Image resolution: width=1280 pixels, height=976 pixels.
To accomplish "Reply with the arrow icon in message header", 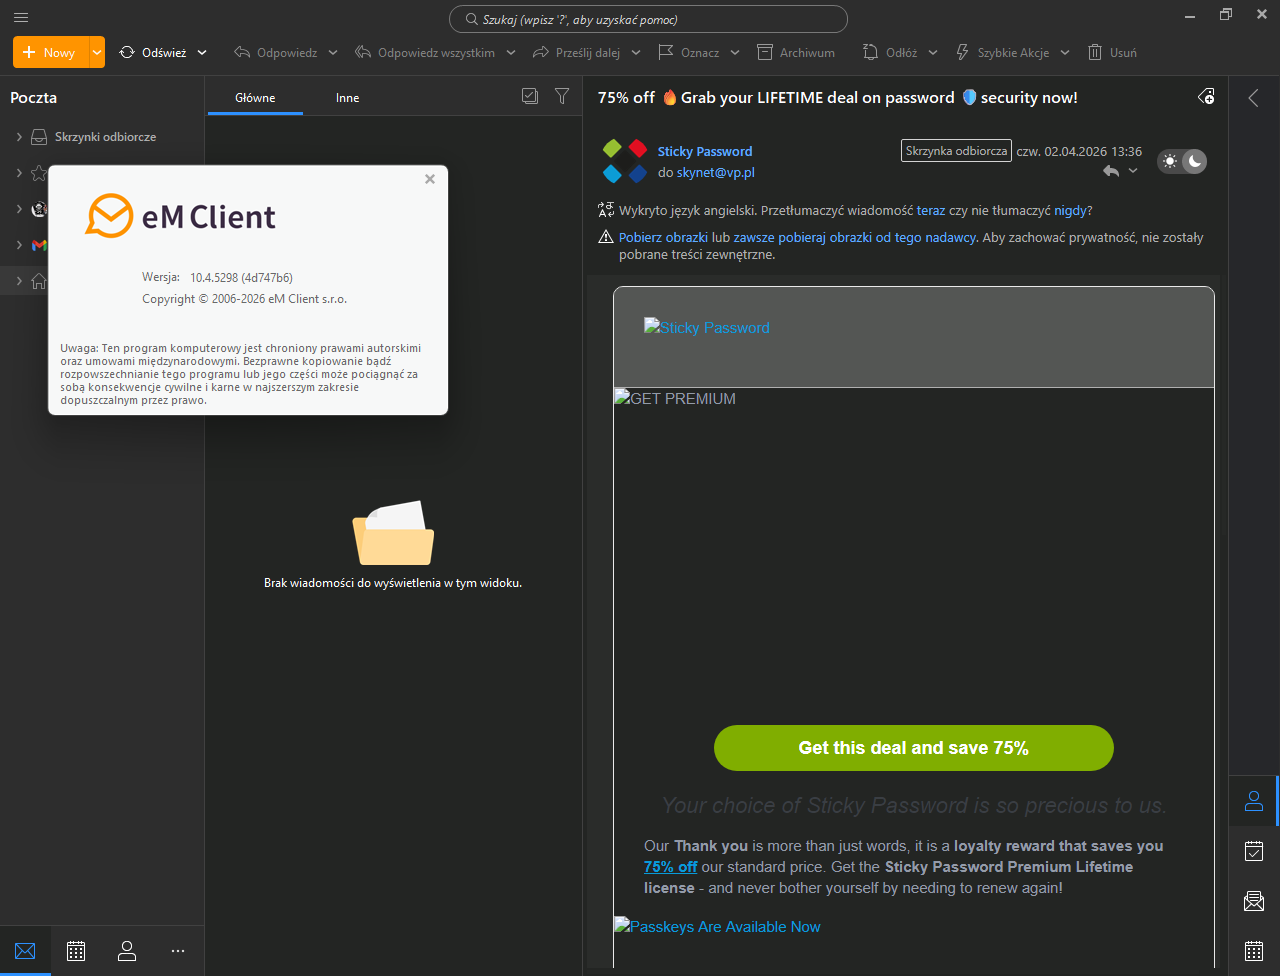I will 1111,171.
